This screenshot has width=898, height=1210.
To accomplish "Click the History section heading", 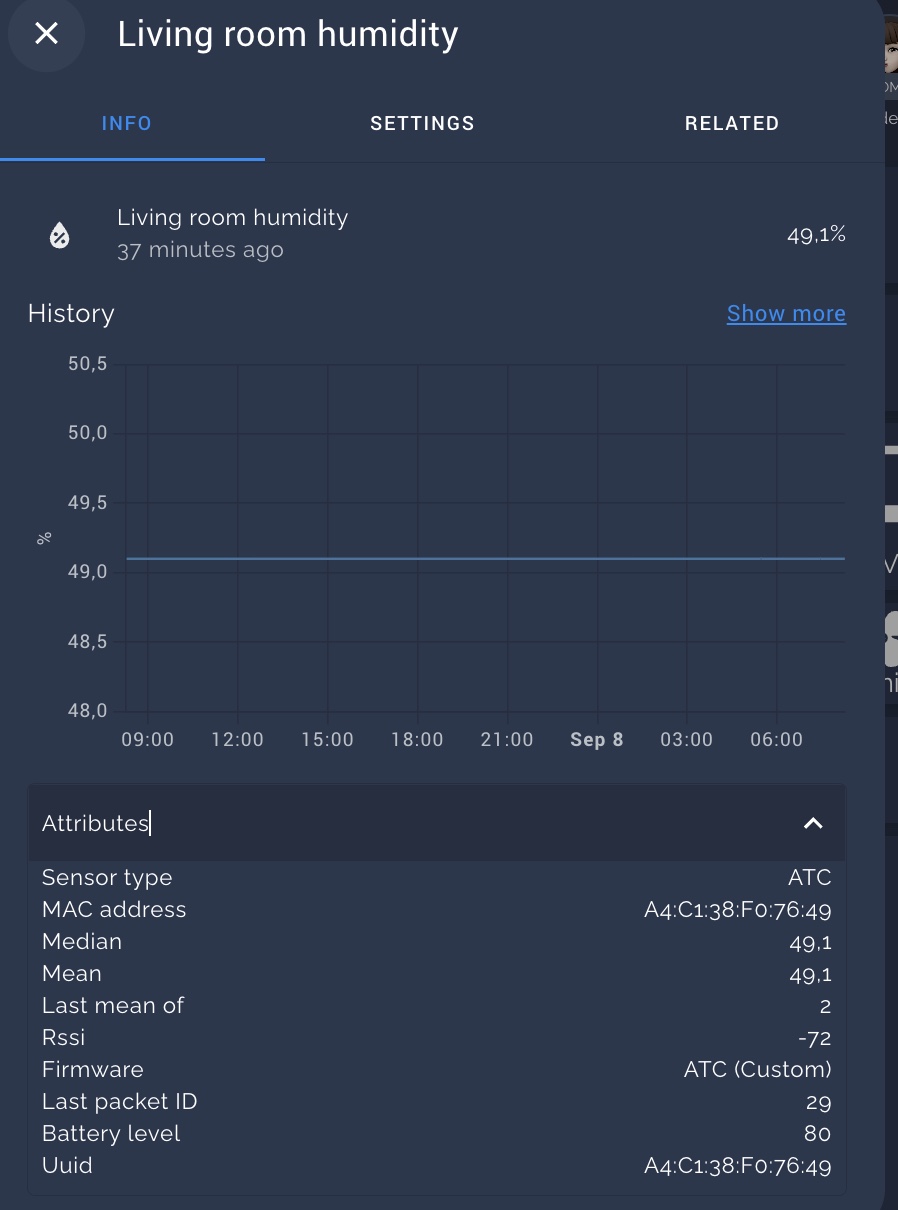I will click(x=70, y=313).
